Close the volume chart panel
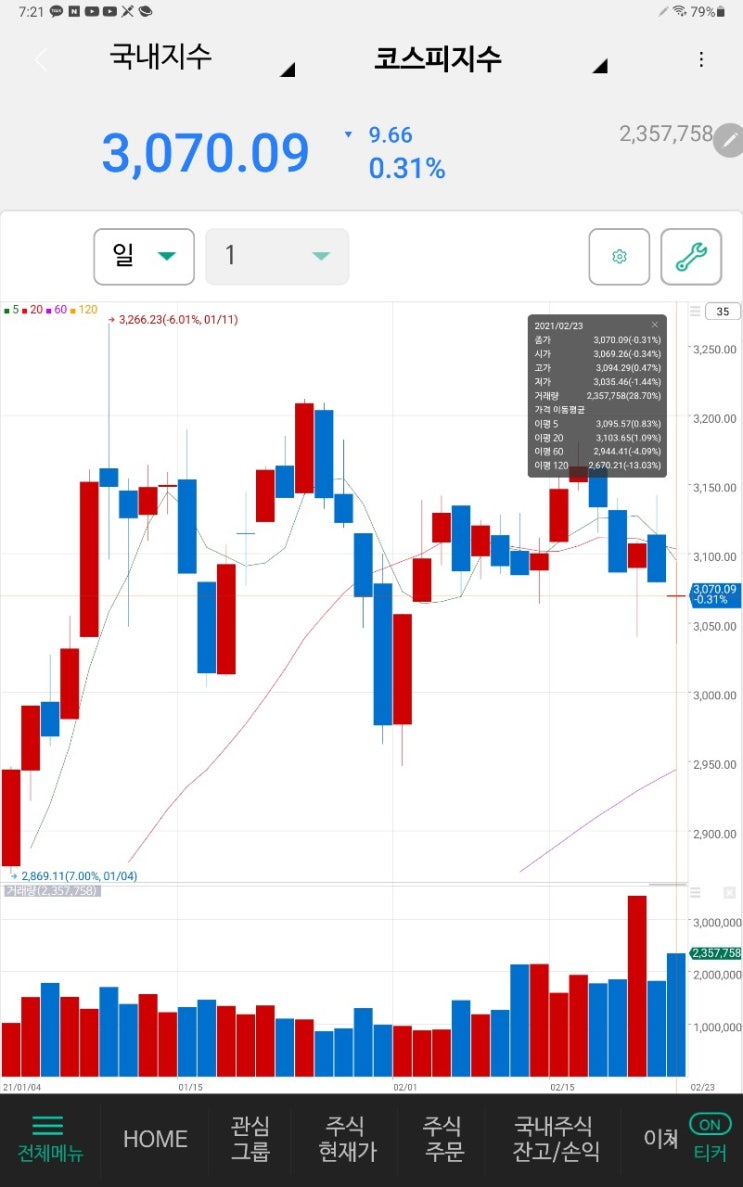743x1187 pixels. pos(729,893)
